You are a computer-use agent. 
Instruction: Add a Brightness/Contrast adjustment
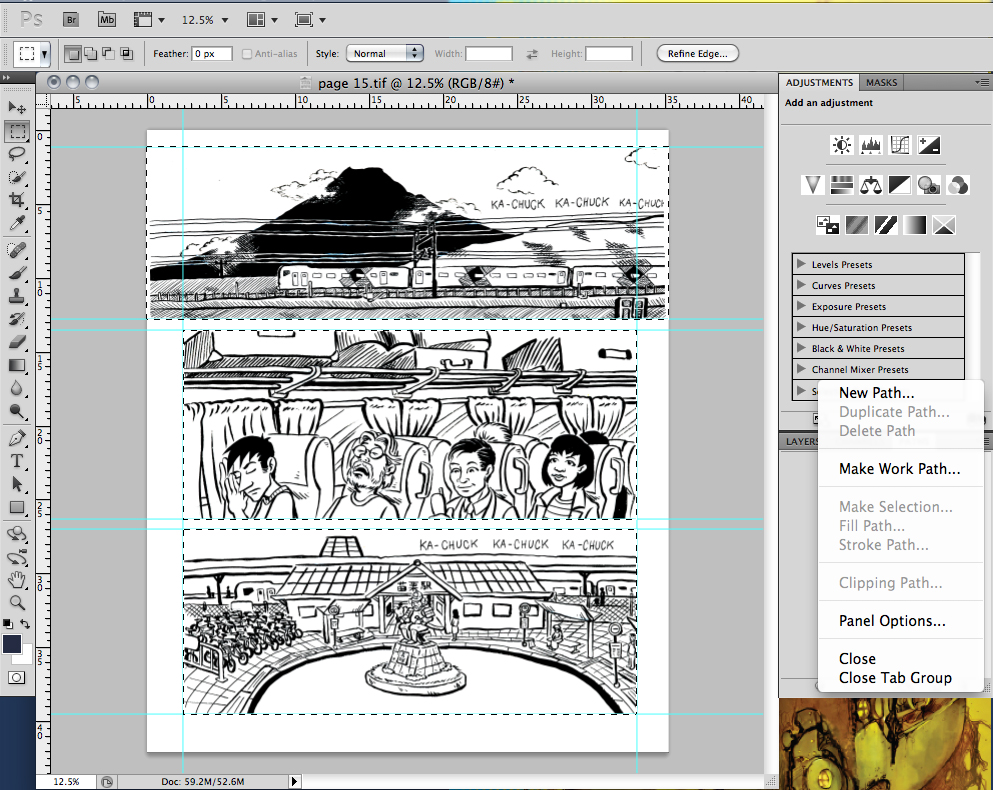tap(840, 144)
